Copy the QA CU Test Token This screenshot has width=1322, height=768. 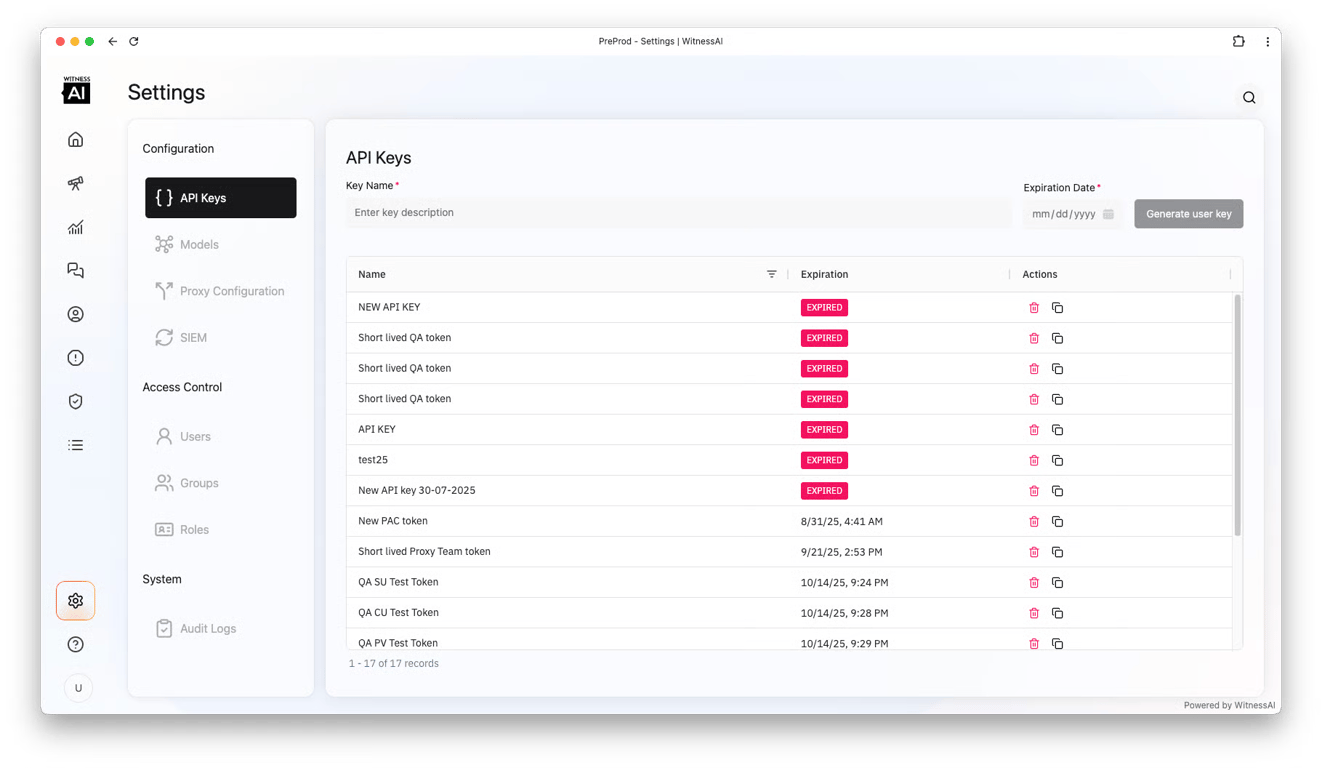[x=1057, y=613]
